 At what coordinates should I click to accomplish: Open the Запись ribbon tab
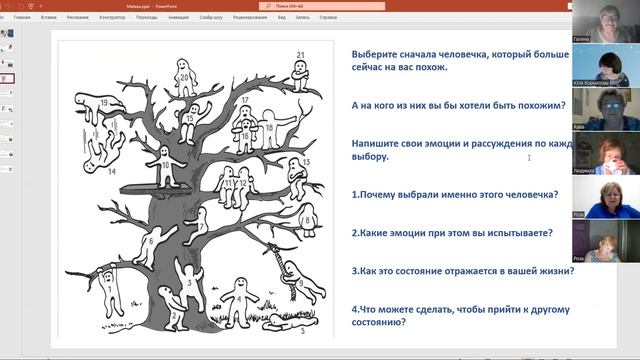click(302, 18)
